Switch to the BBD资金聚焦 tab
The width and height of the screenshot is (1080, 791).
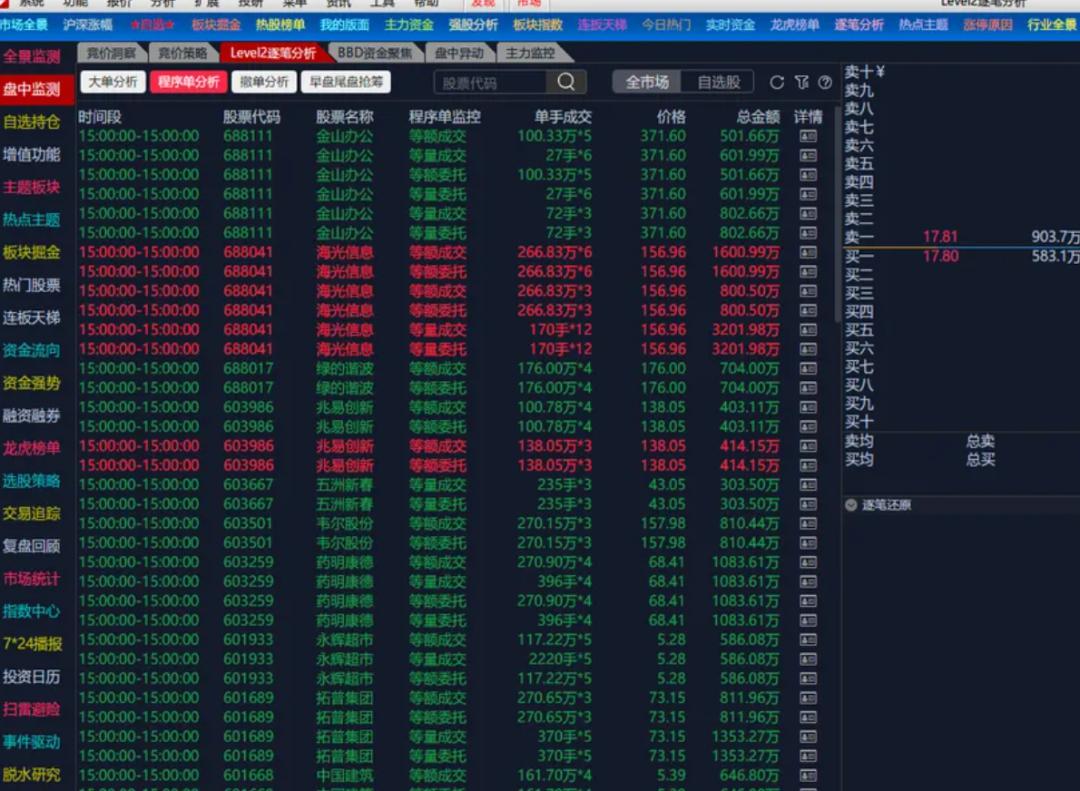(x=374, y=53)
